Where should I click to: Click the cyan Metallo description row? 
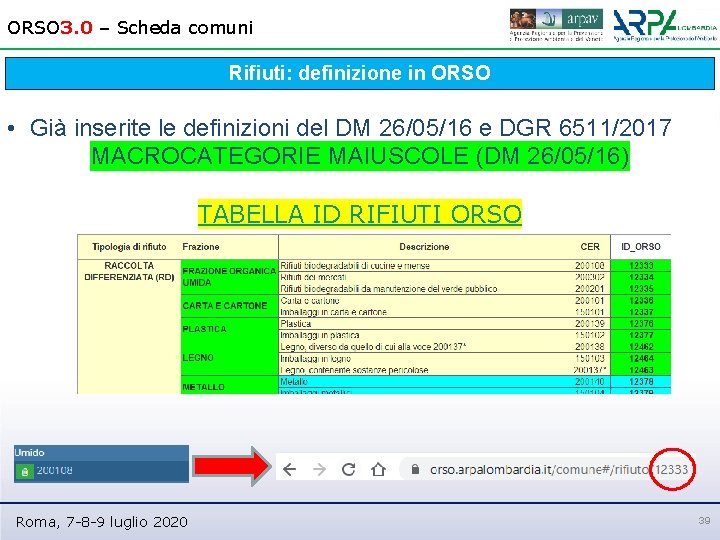[444, 382]
